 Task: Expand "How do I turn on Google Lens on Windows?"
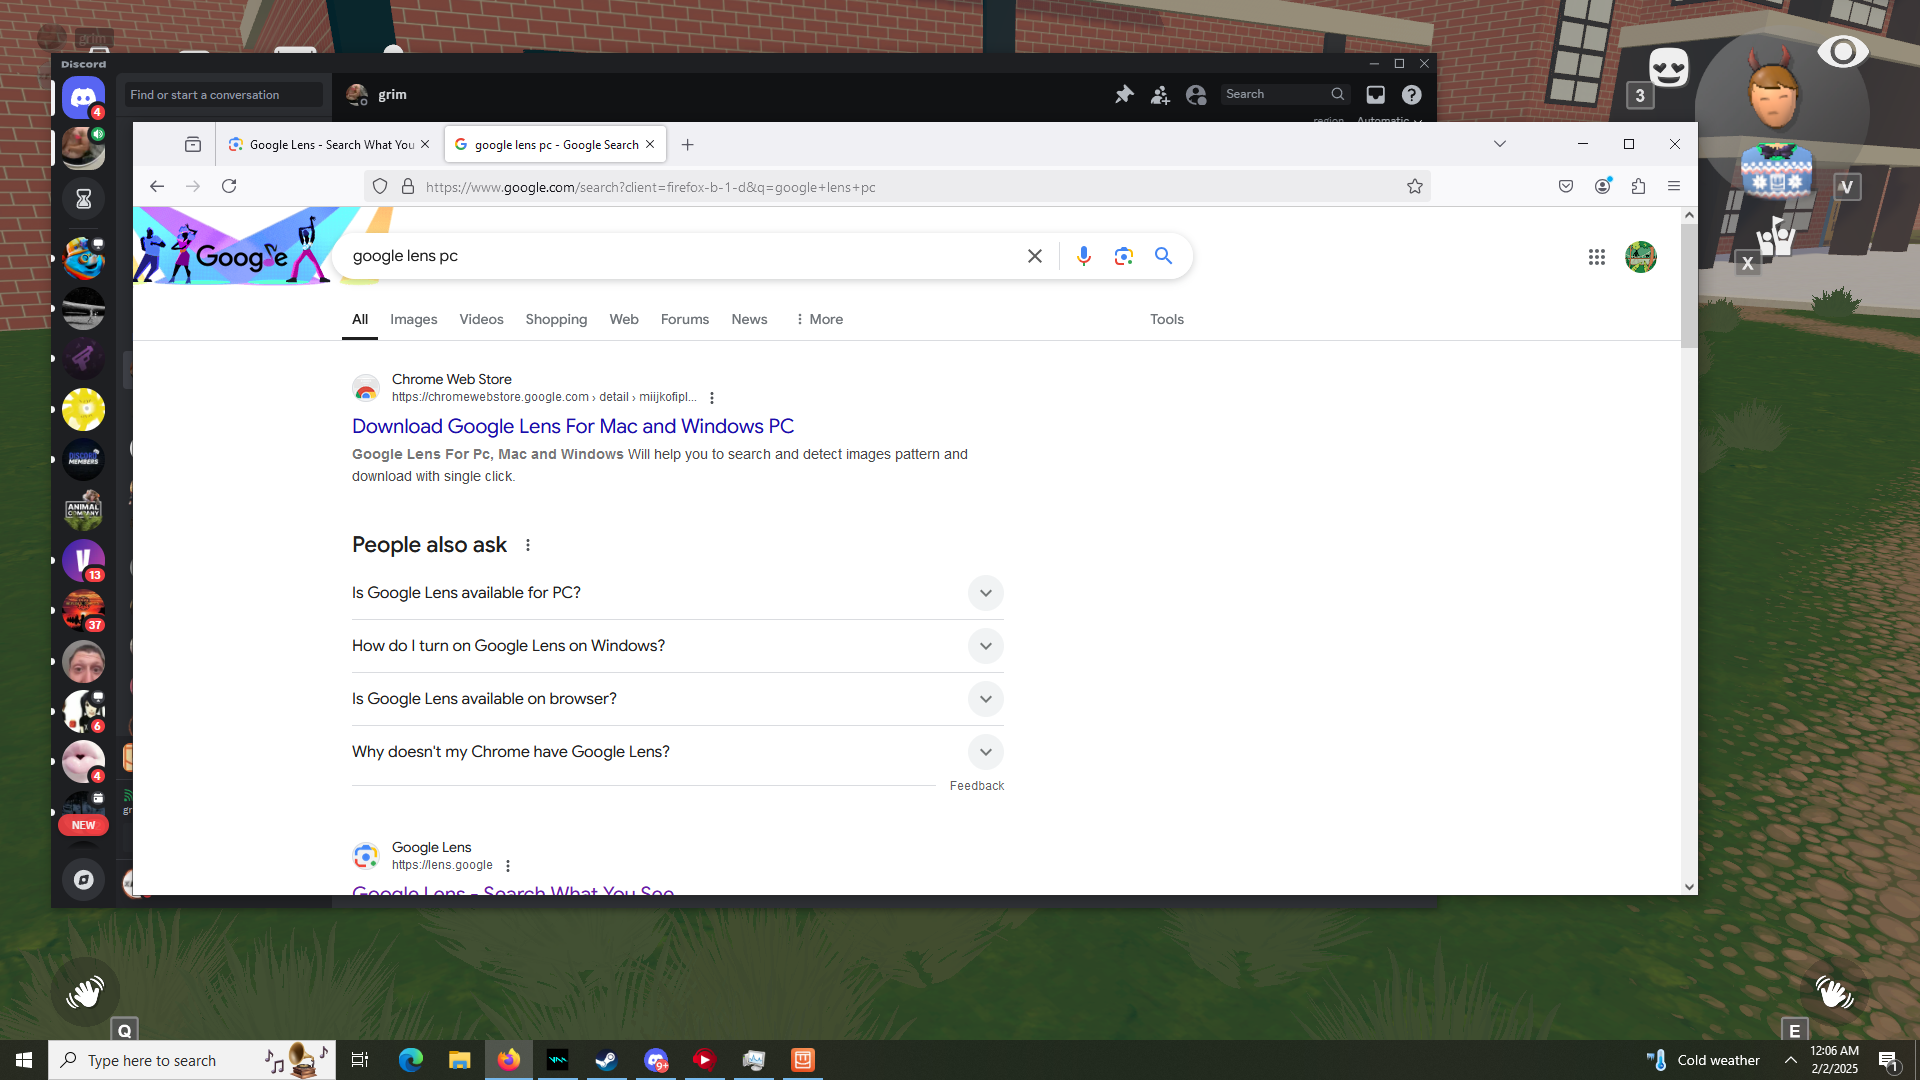[985, 646]
